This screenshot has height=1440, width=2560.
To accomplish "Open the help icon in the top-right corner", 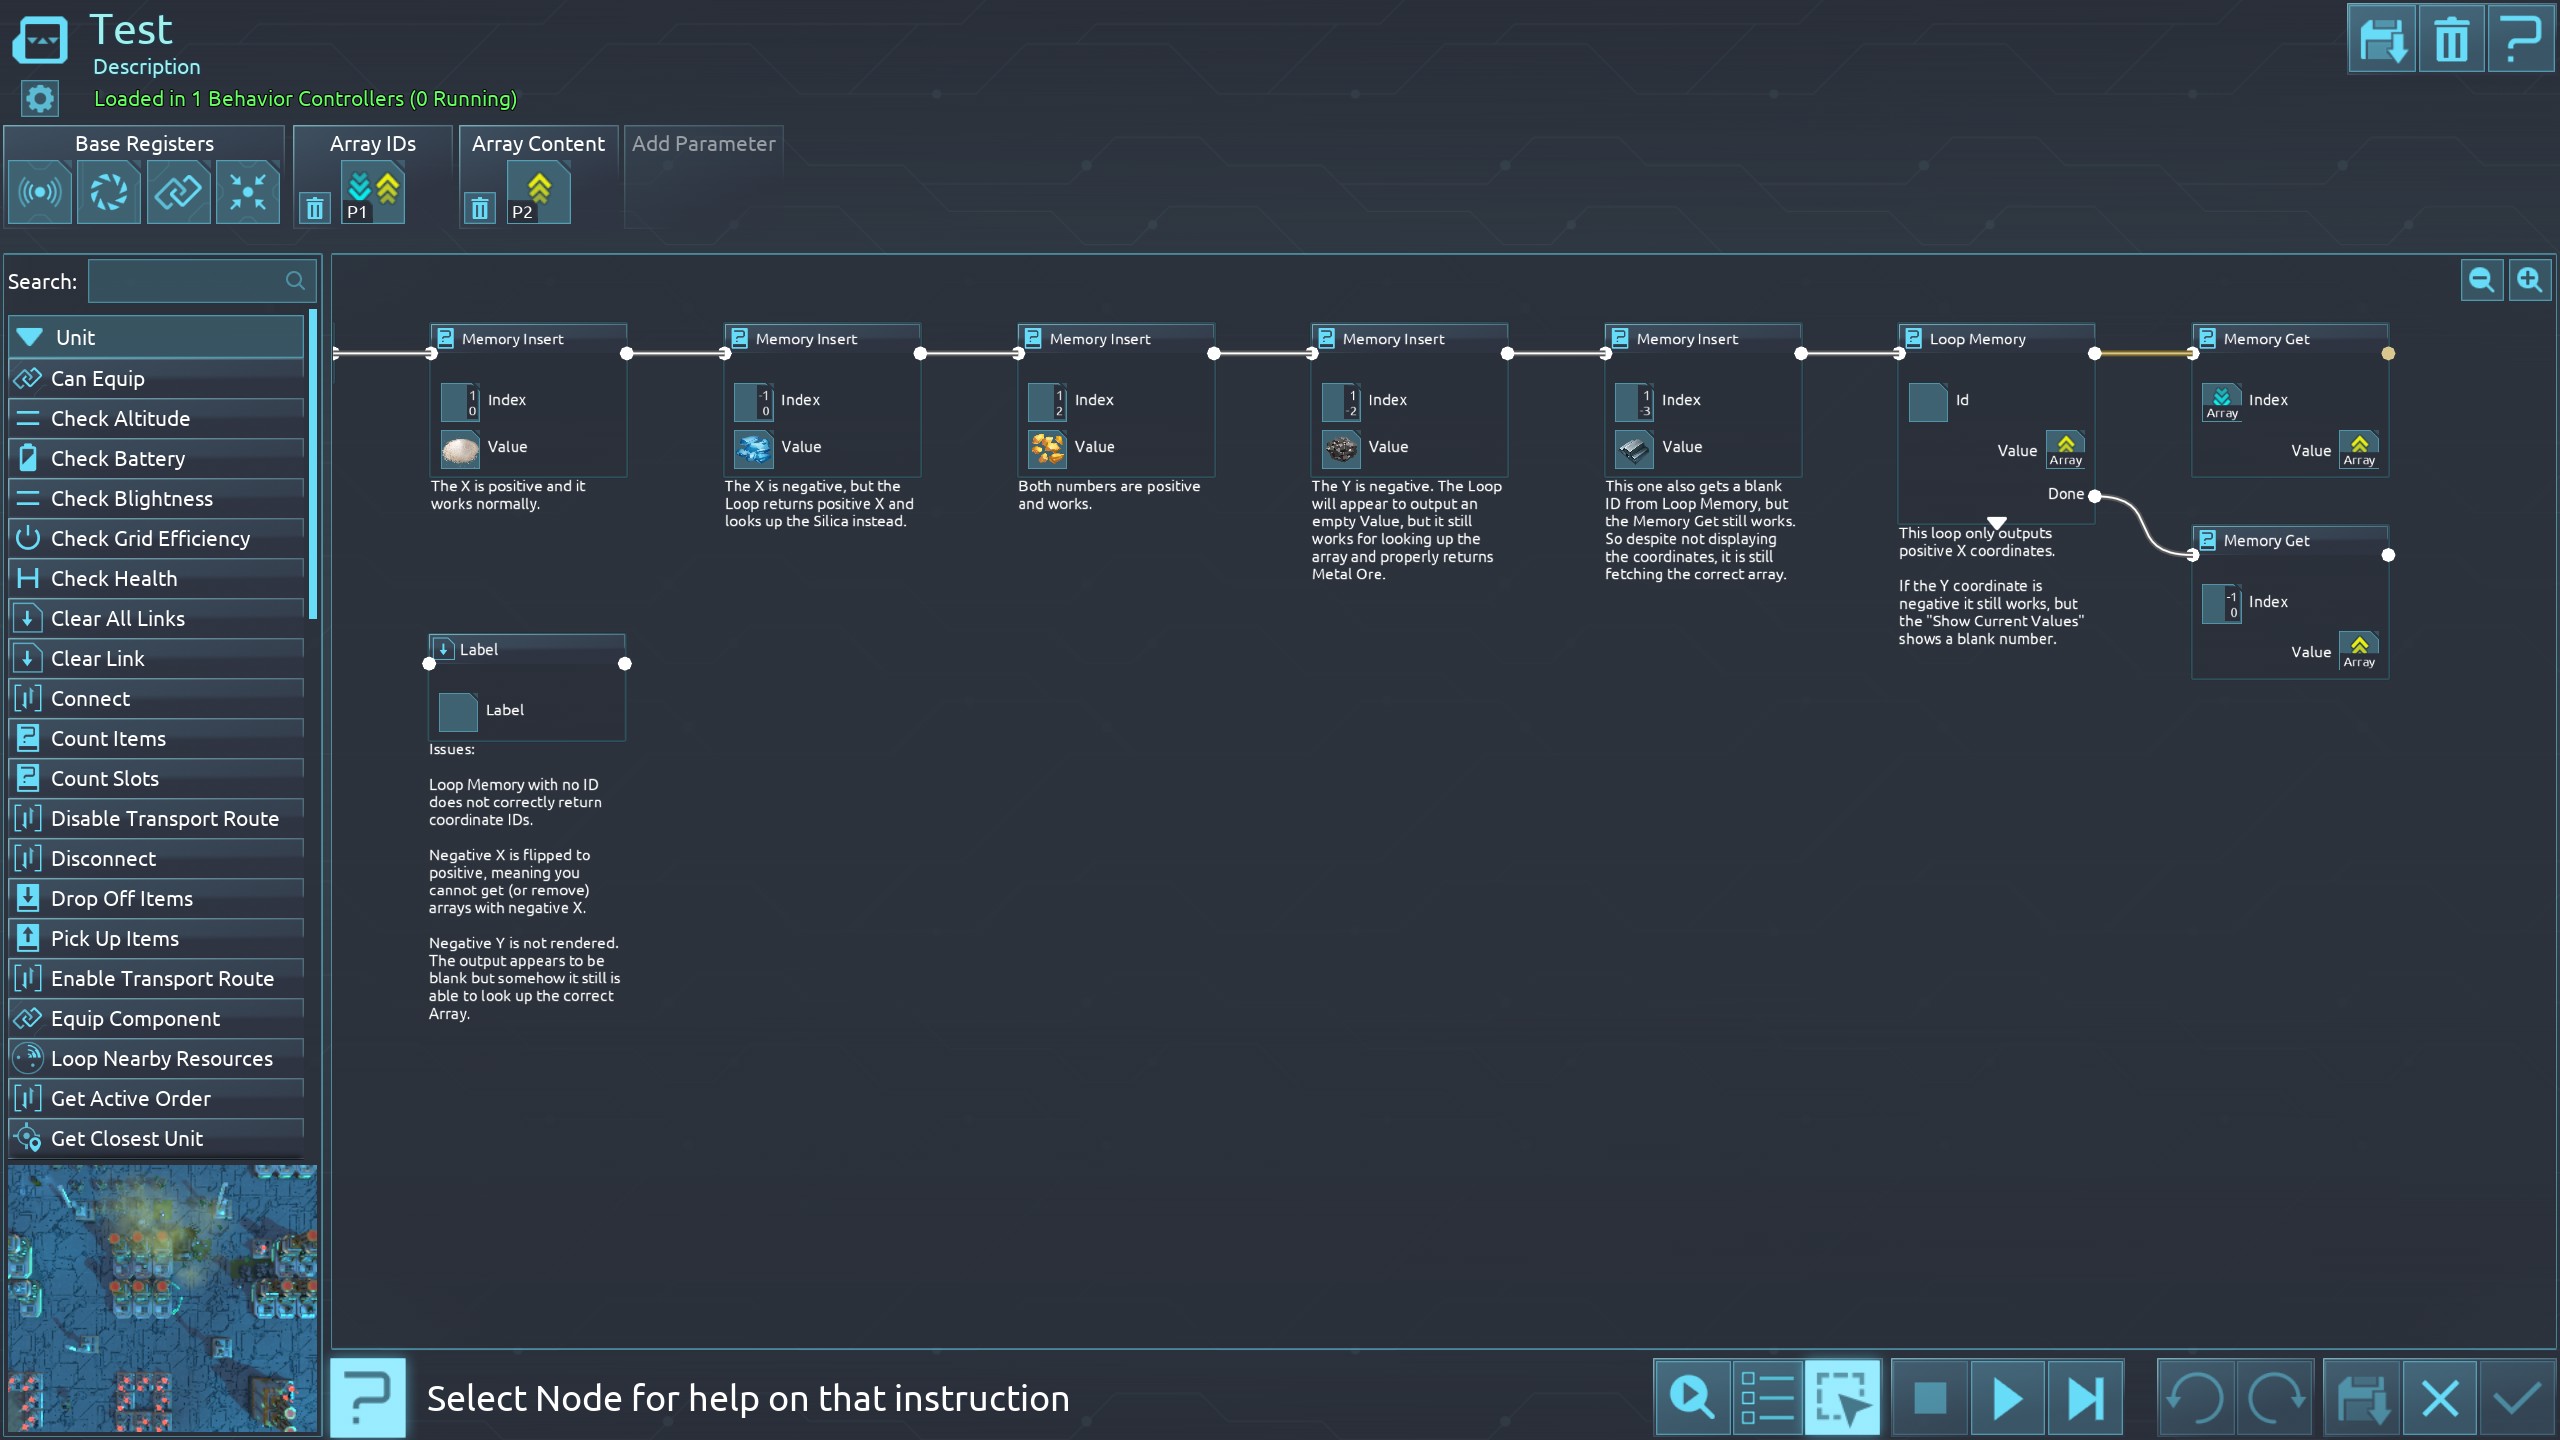I will (x=2519, y=40).
